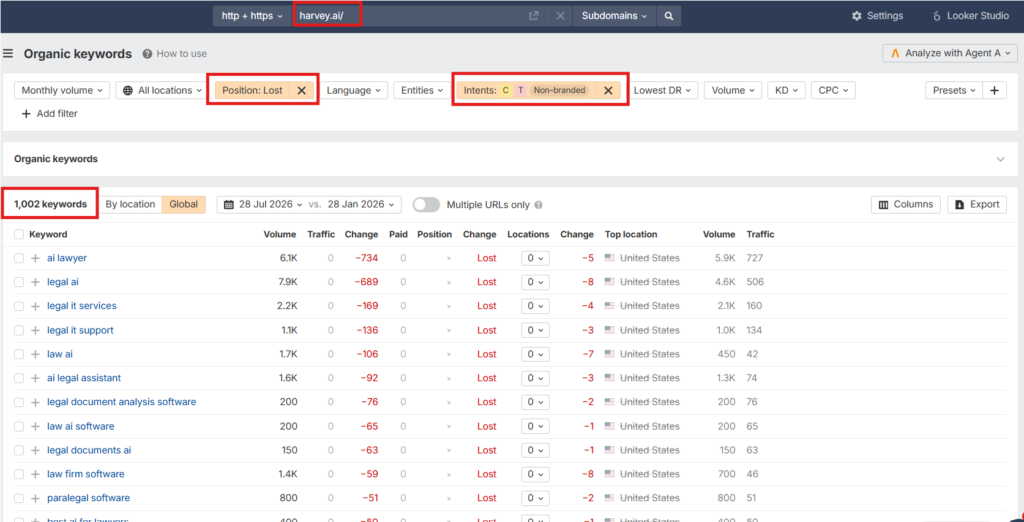
Task: Open URL in new tab icon
Action: 534,16
